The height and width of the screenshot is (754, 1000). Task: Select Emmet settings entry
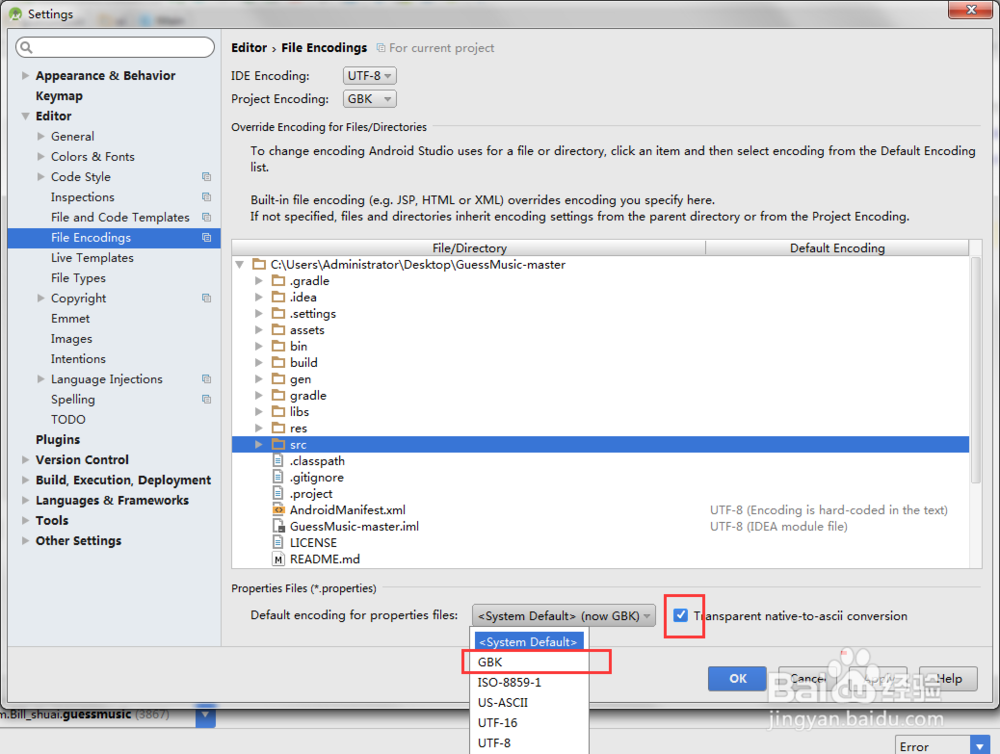click(x=70, y=318)
